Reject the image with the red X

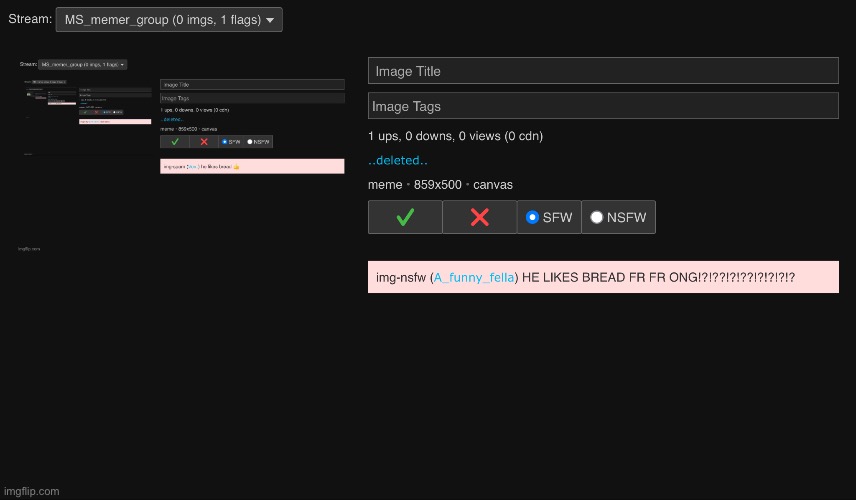click(479, 217)
